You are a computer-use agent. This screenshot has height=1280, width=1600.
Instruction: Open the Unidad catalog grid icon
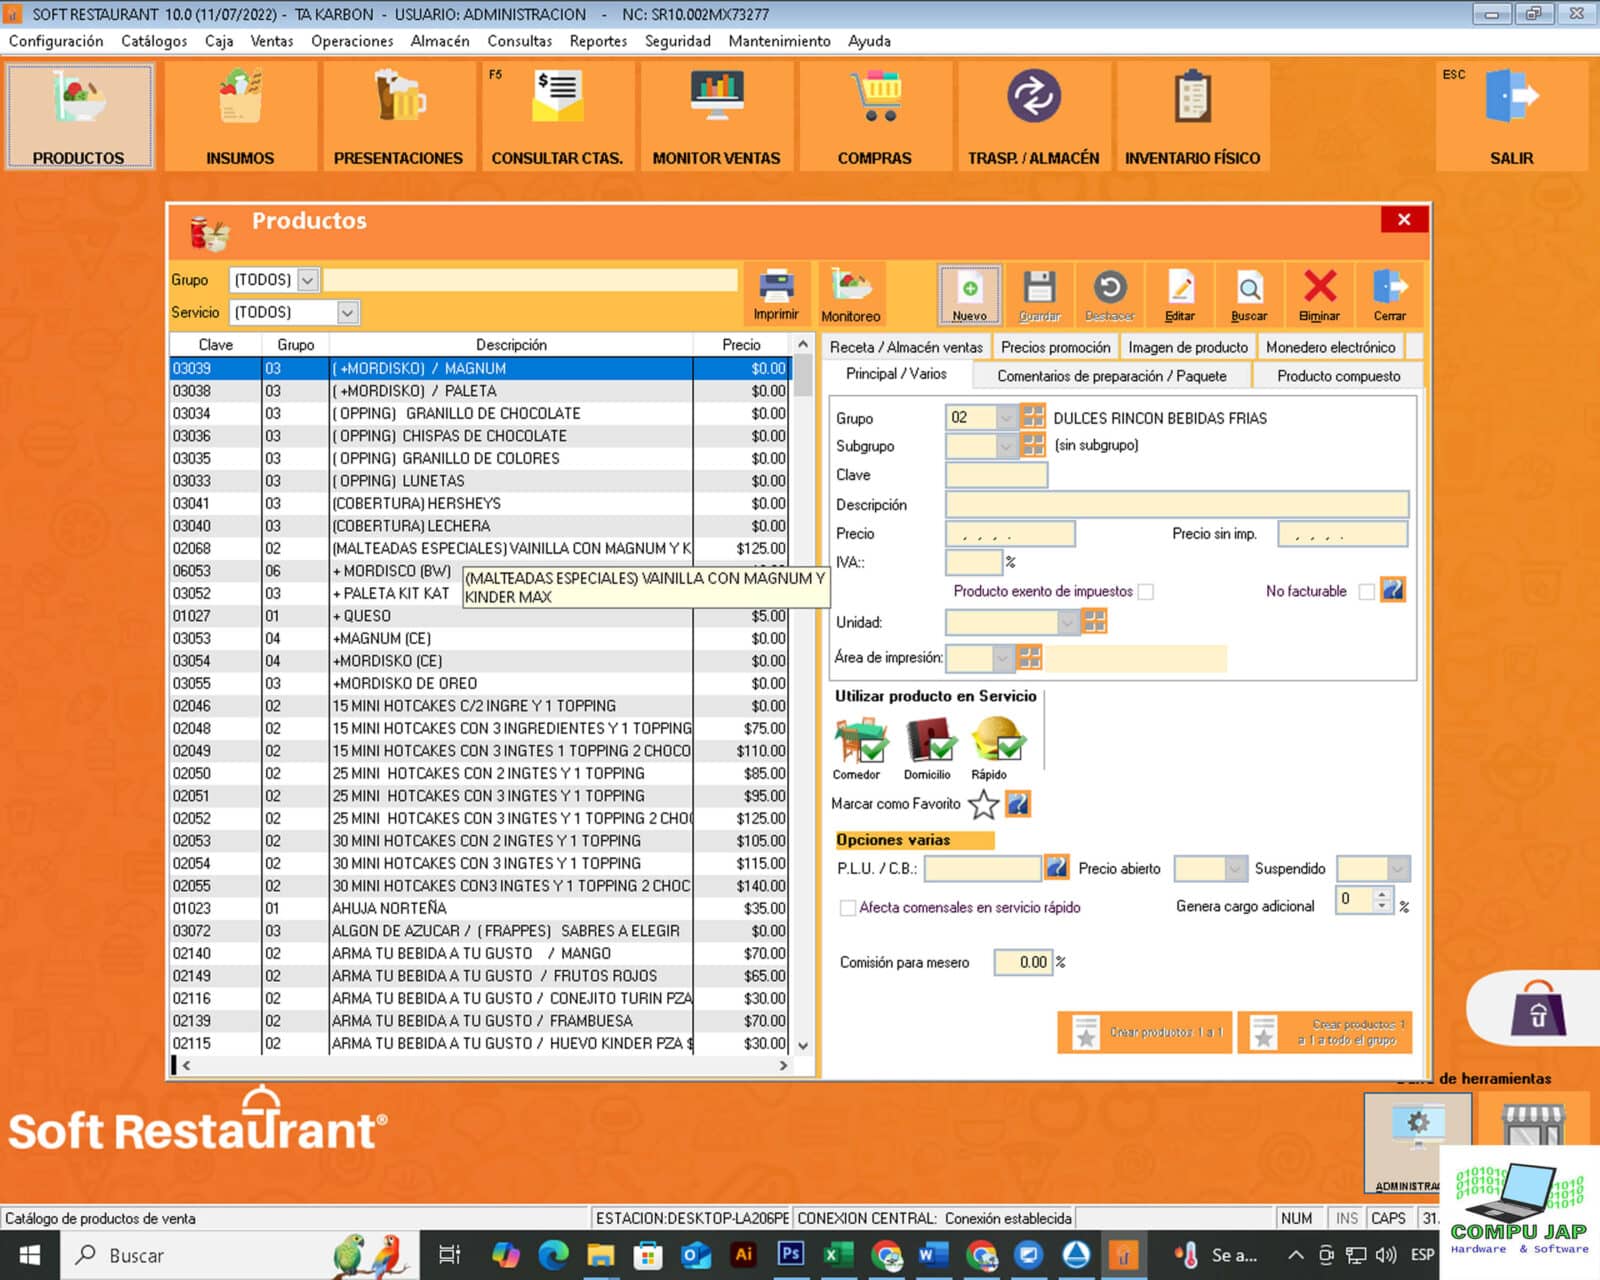[1095, 622]
